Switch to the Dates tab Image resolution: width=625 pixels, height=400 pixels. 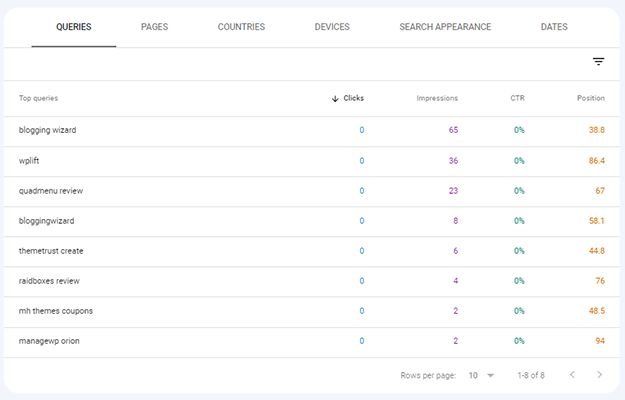(x=554, y=27)
